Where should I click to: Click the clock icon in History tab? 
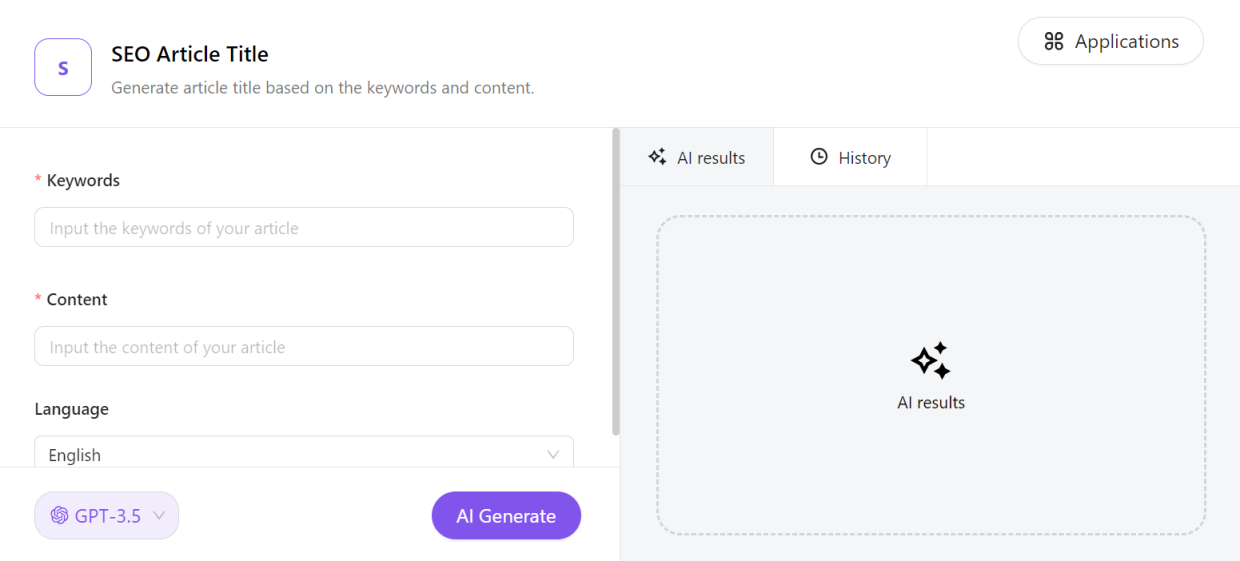tap(819, 157)
